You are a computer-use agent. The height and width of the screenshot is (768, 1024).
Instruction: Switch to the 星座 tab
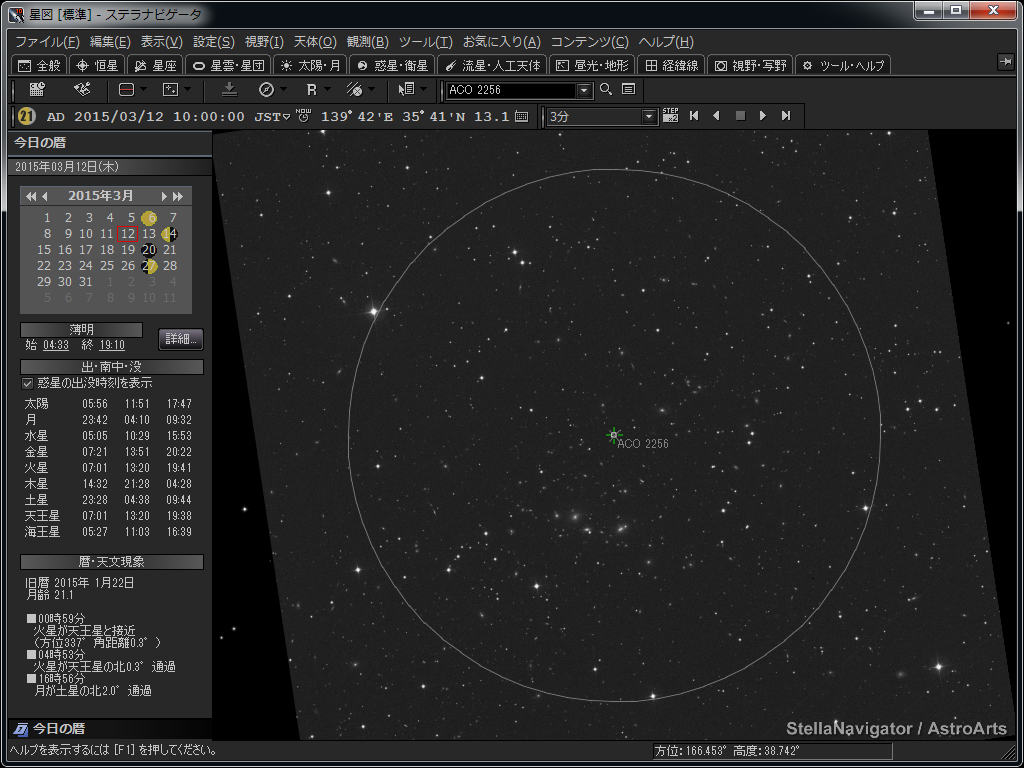pyautogui.click(x=155, y=65)
